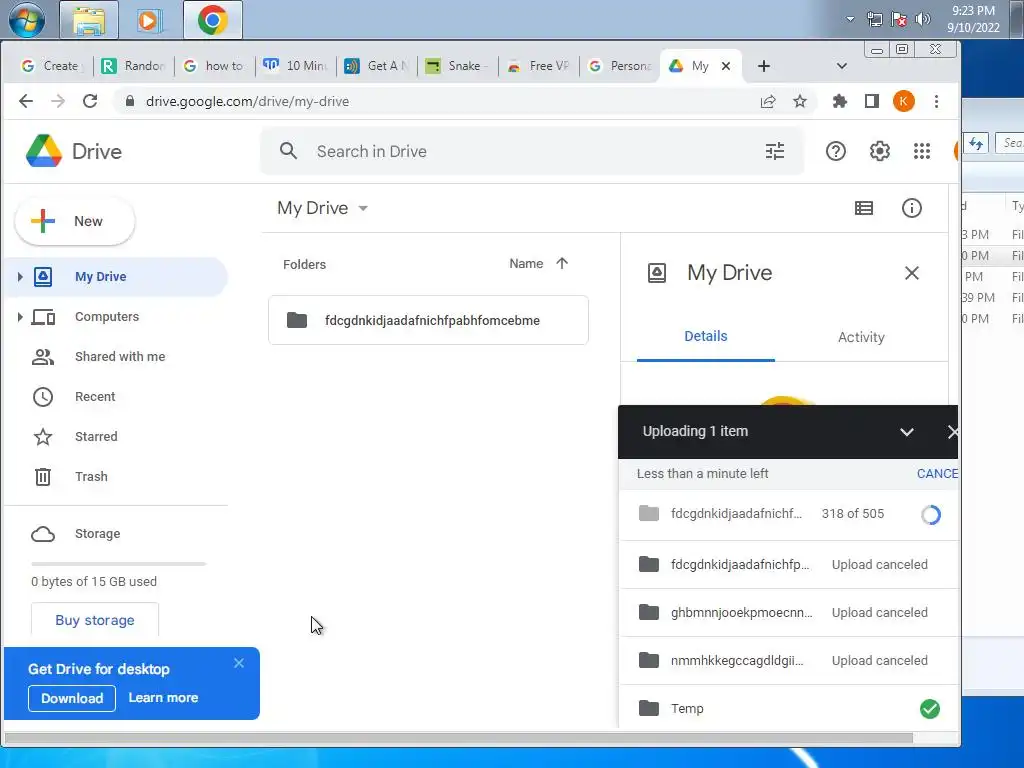Open the Chrome profile K avatar
The image size is (1024, 768).
(x=904, y=101)
